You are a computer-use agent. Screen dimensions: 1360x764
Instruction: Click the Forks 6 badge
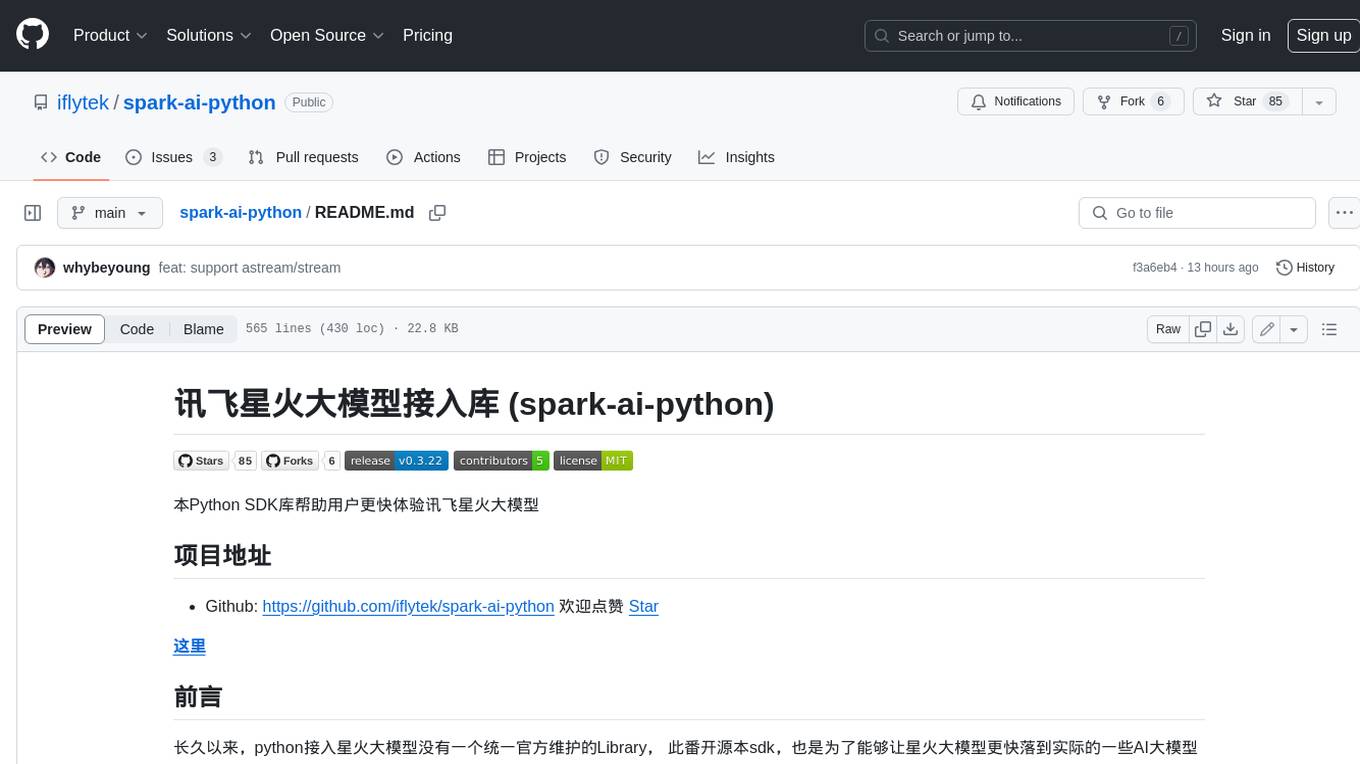301,461
